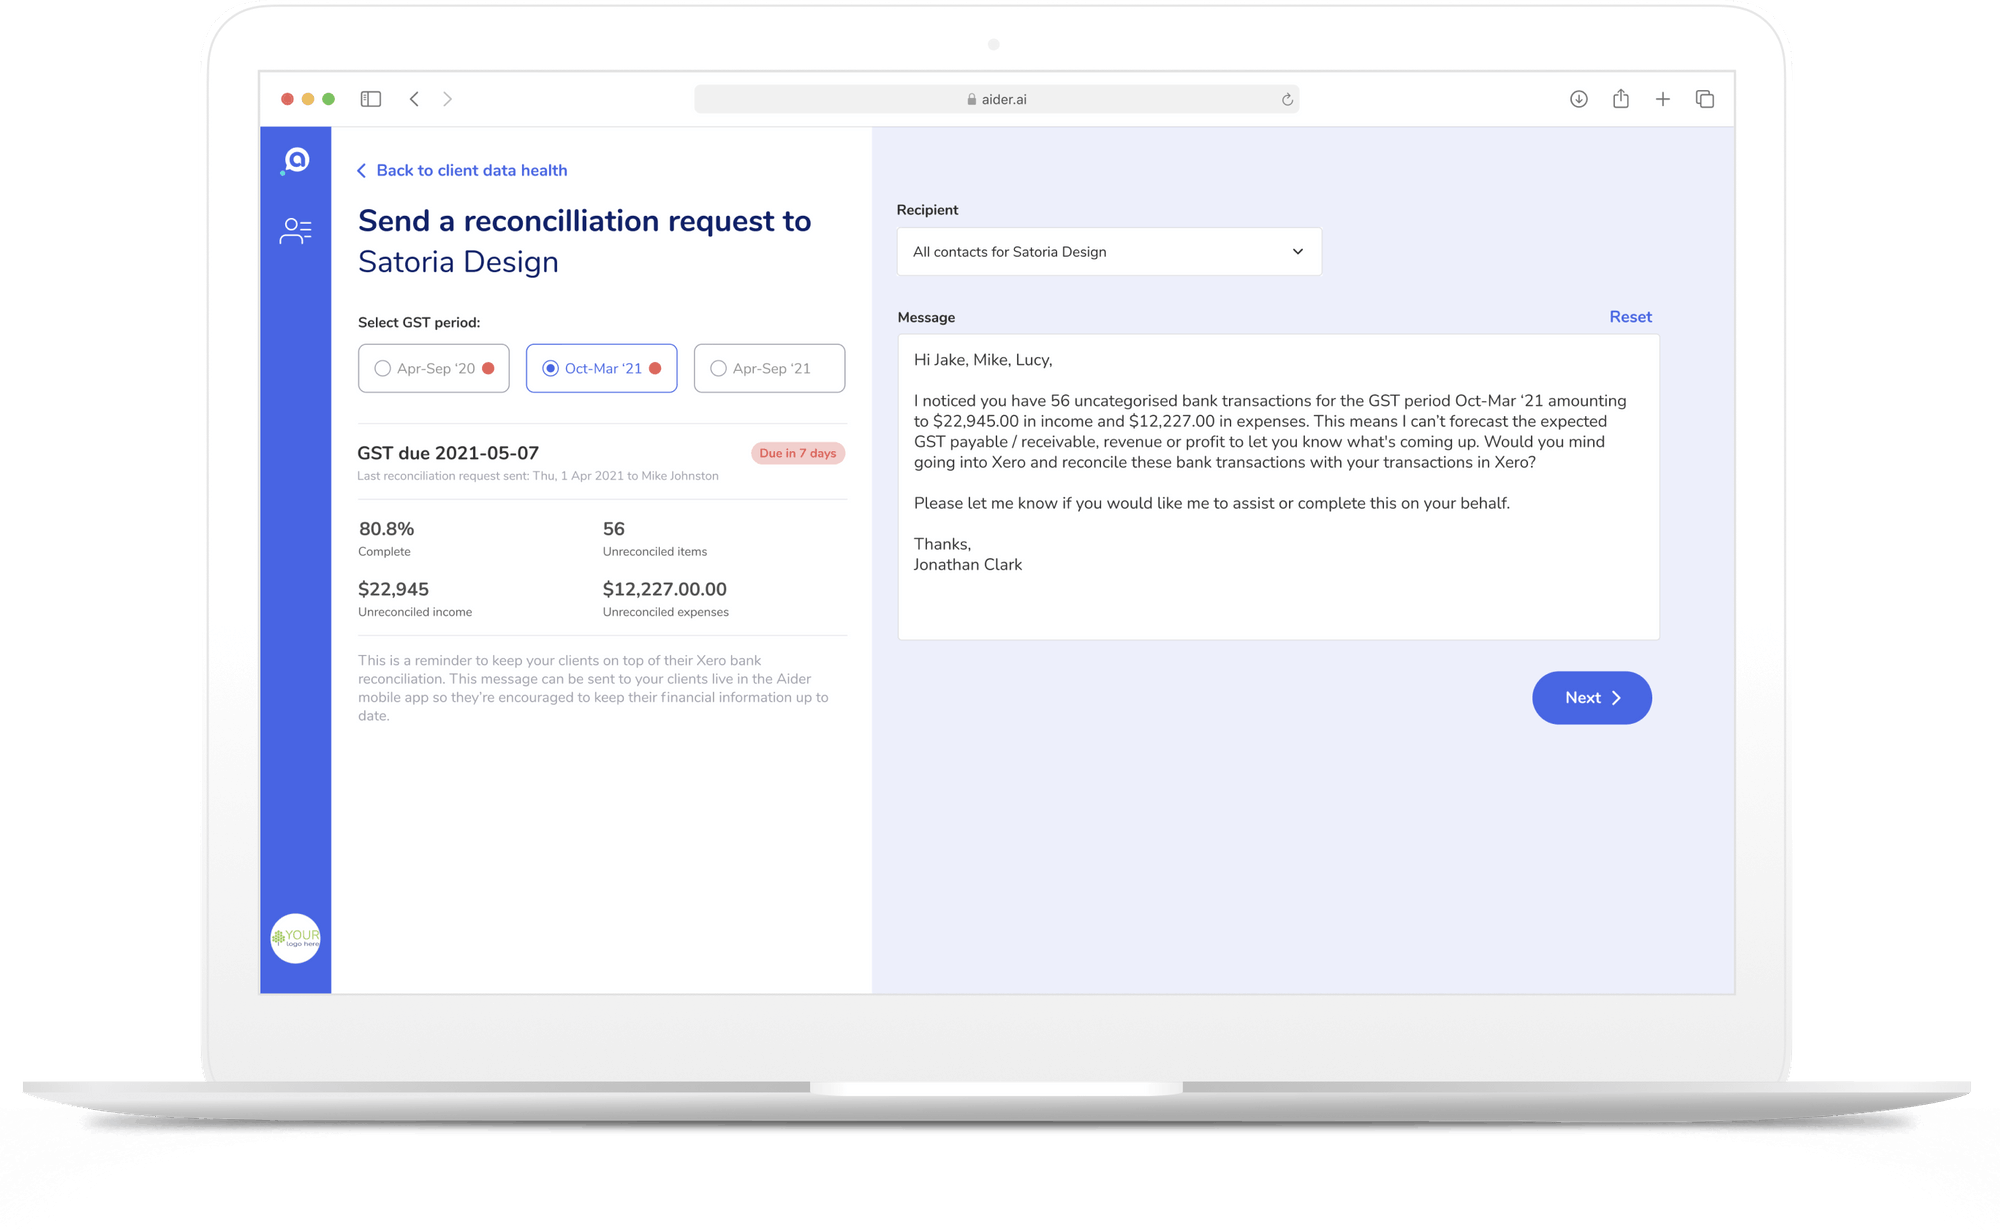Show tab overview using the tabs icon
Viewport: 2000px width, 1230px height.
[1705, 99]
